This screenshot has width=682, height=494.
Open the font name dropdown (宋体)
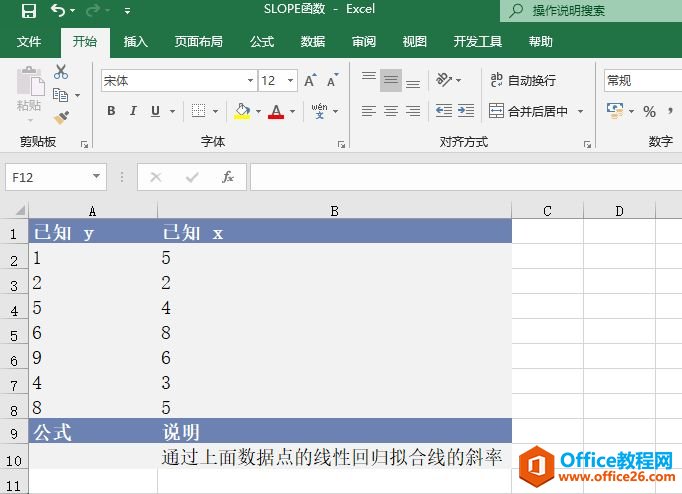[x=251, y=81]
